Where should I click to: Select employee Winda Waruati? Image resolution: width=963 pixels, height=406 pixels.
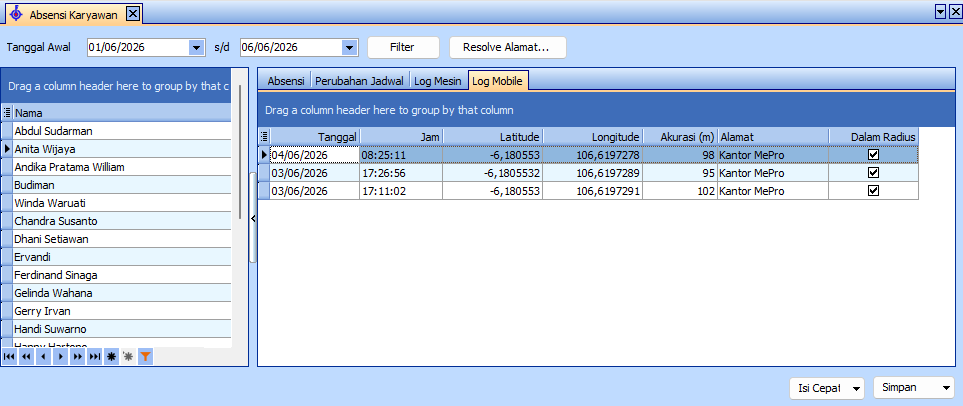(122, 203)
